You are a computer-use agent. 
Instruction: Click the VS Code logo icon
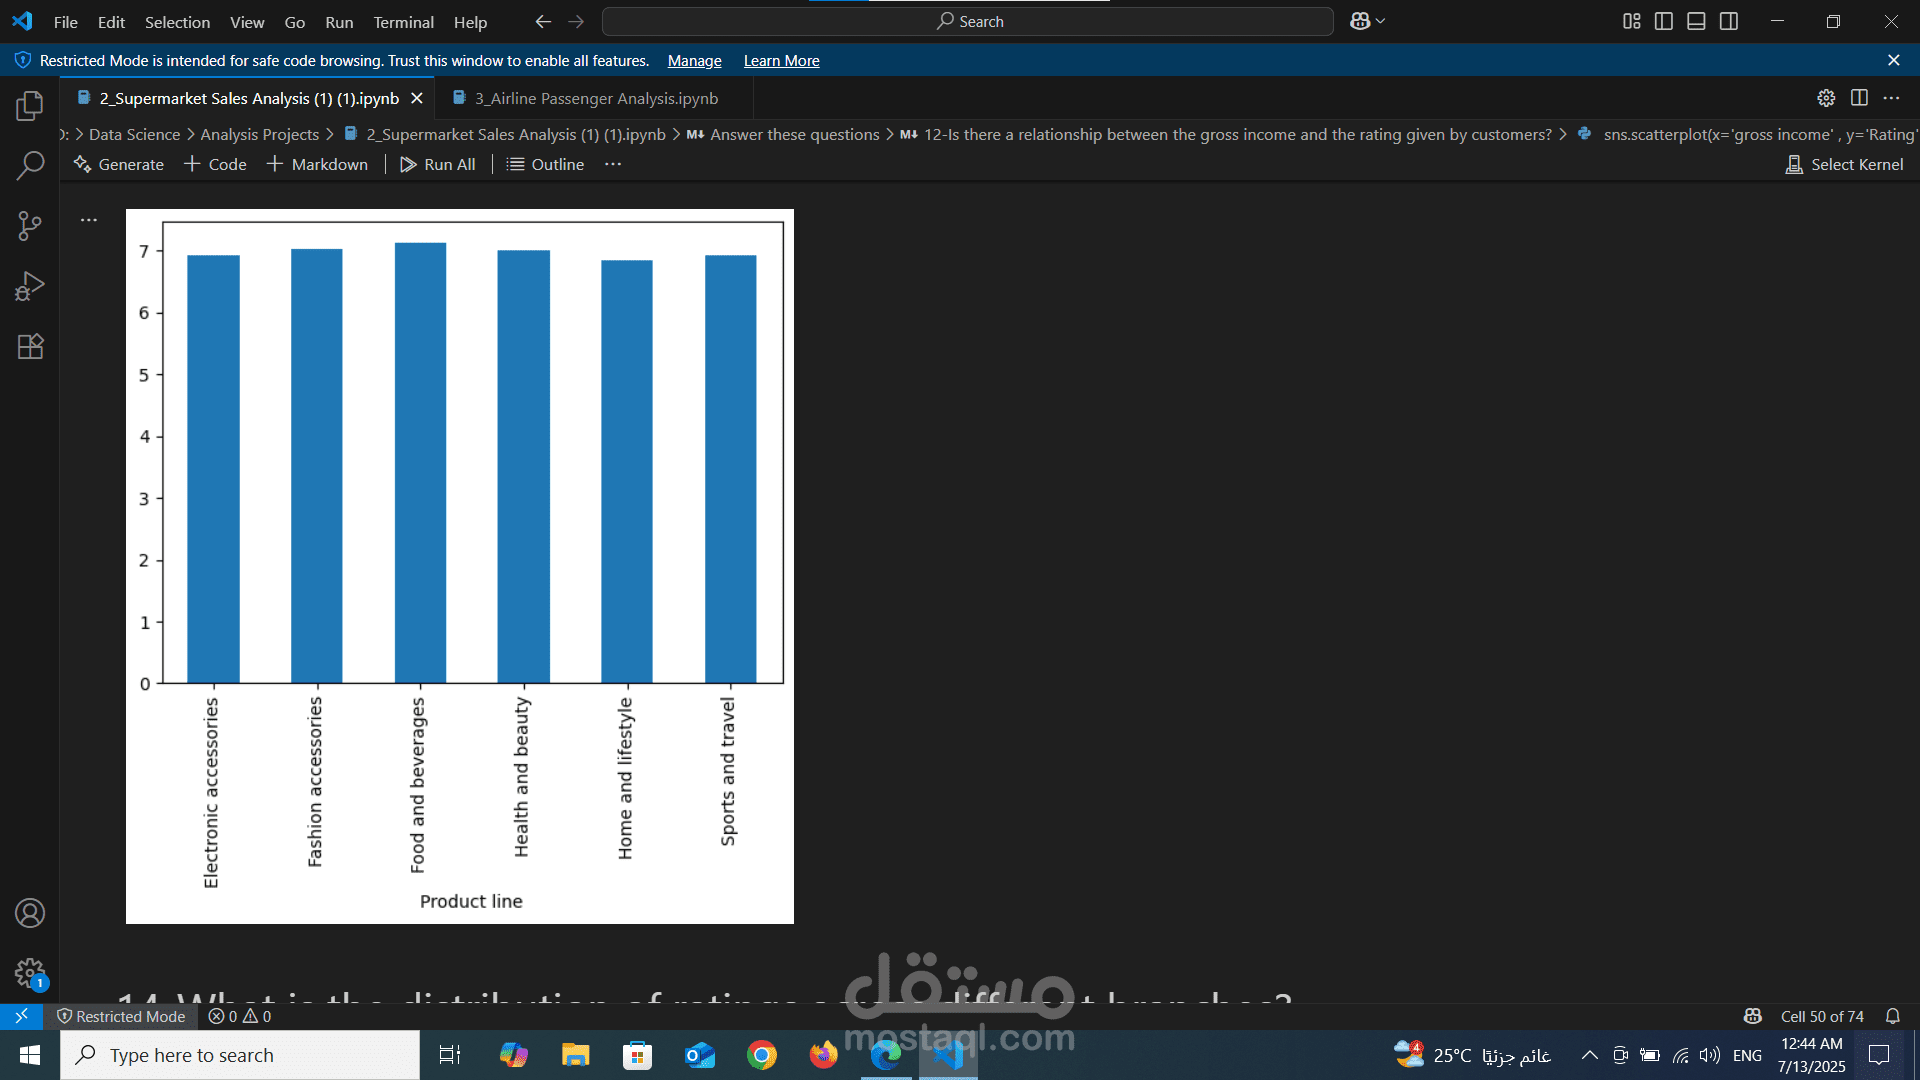(22, 21)
